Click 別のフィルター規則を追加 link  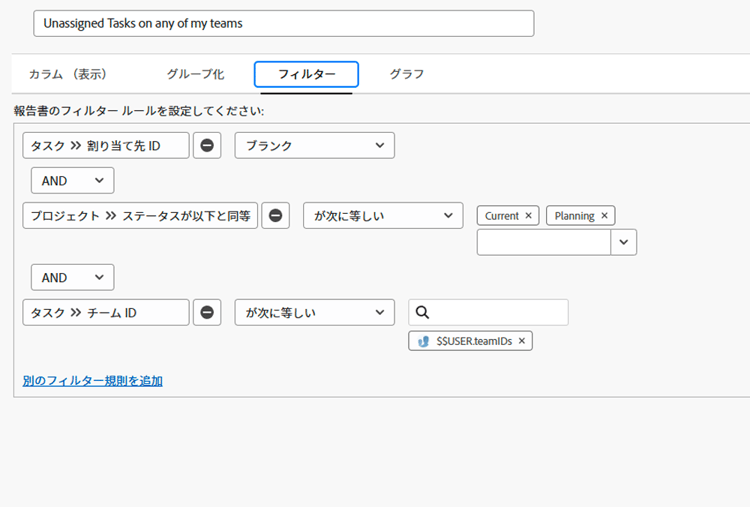click(92, 381)
